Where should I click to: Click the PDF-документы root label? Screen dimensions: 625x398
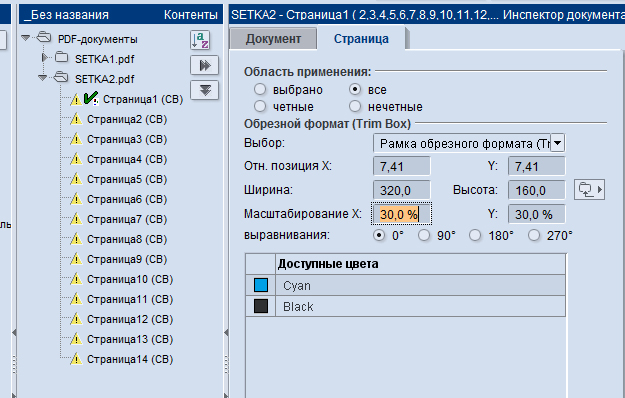[98, 39]
